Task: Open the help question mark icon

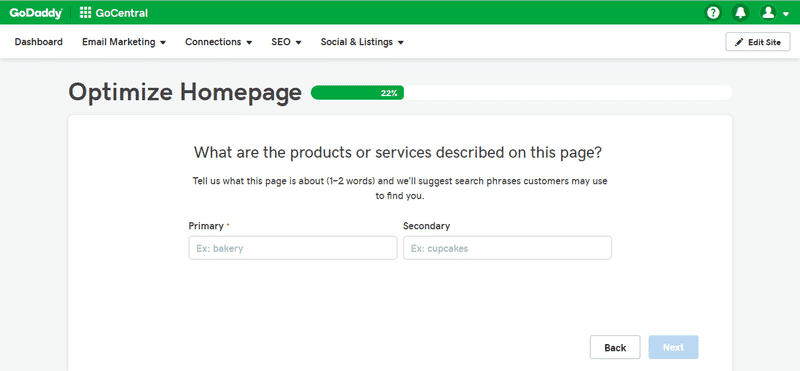Action: tap(713, 13)
